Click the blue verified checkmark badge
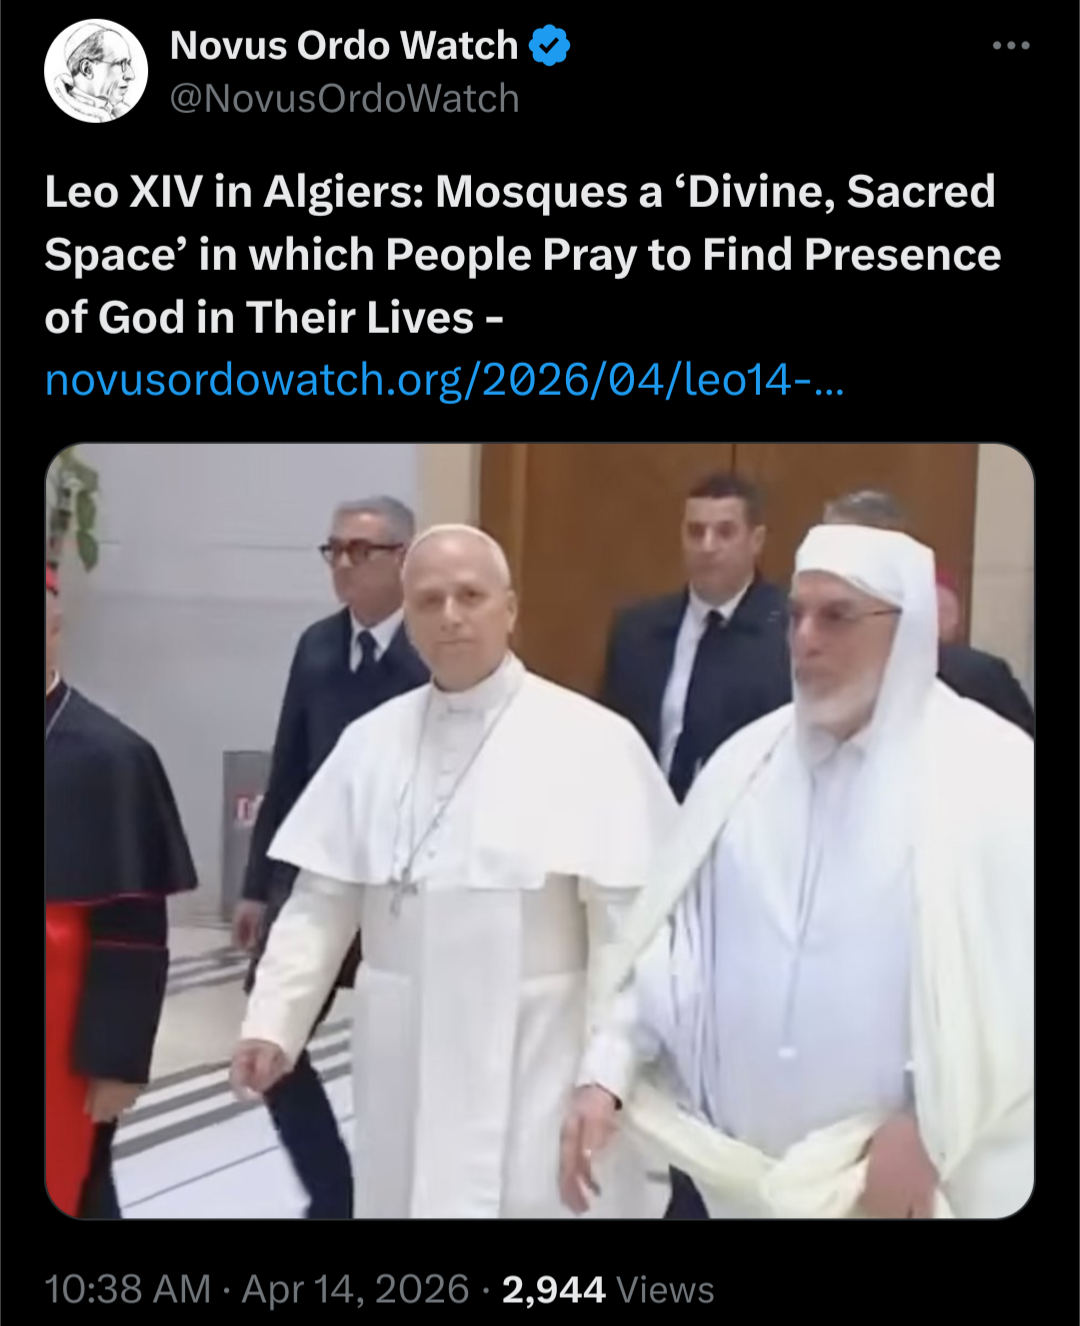Screen dimensions: 1080x1326 [x=549, y=46]
